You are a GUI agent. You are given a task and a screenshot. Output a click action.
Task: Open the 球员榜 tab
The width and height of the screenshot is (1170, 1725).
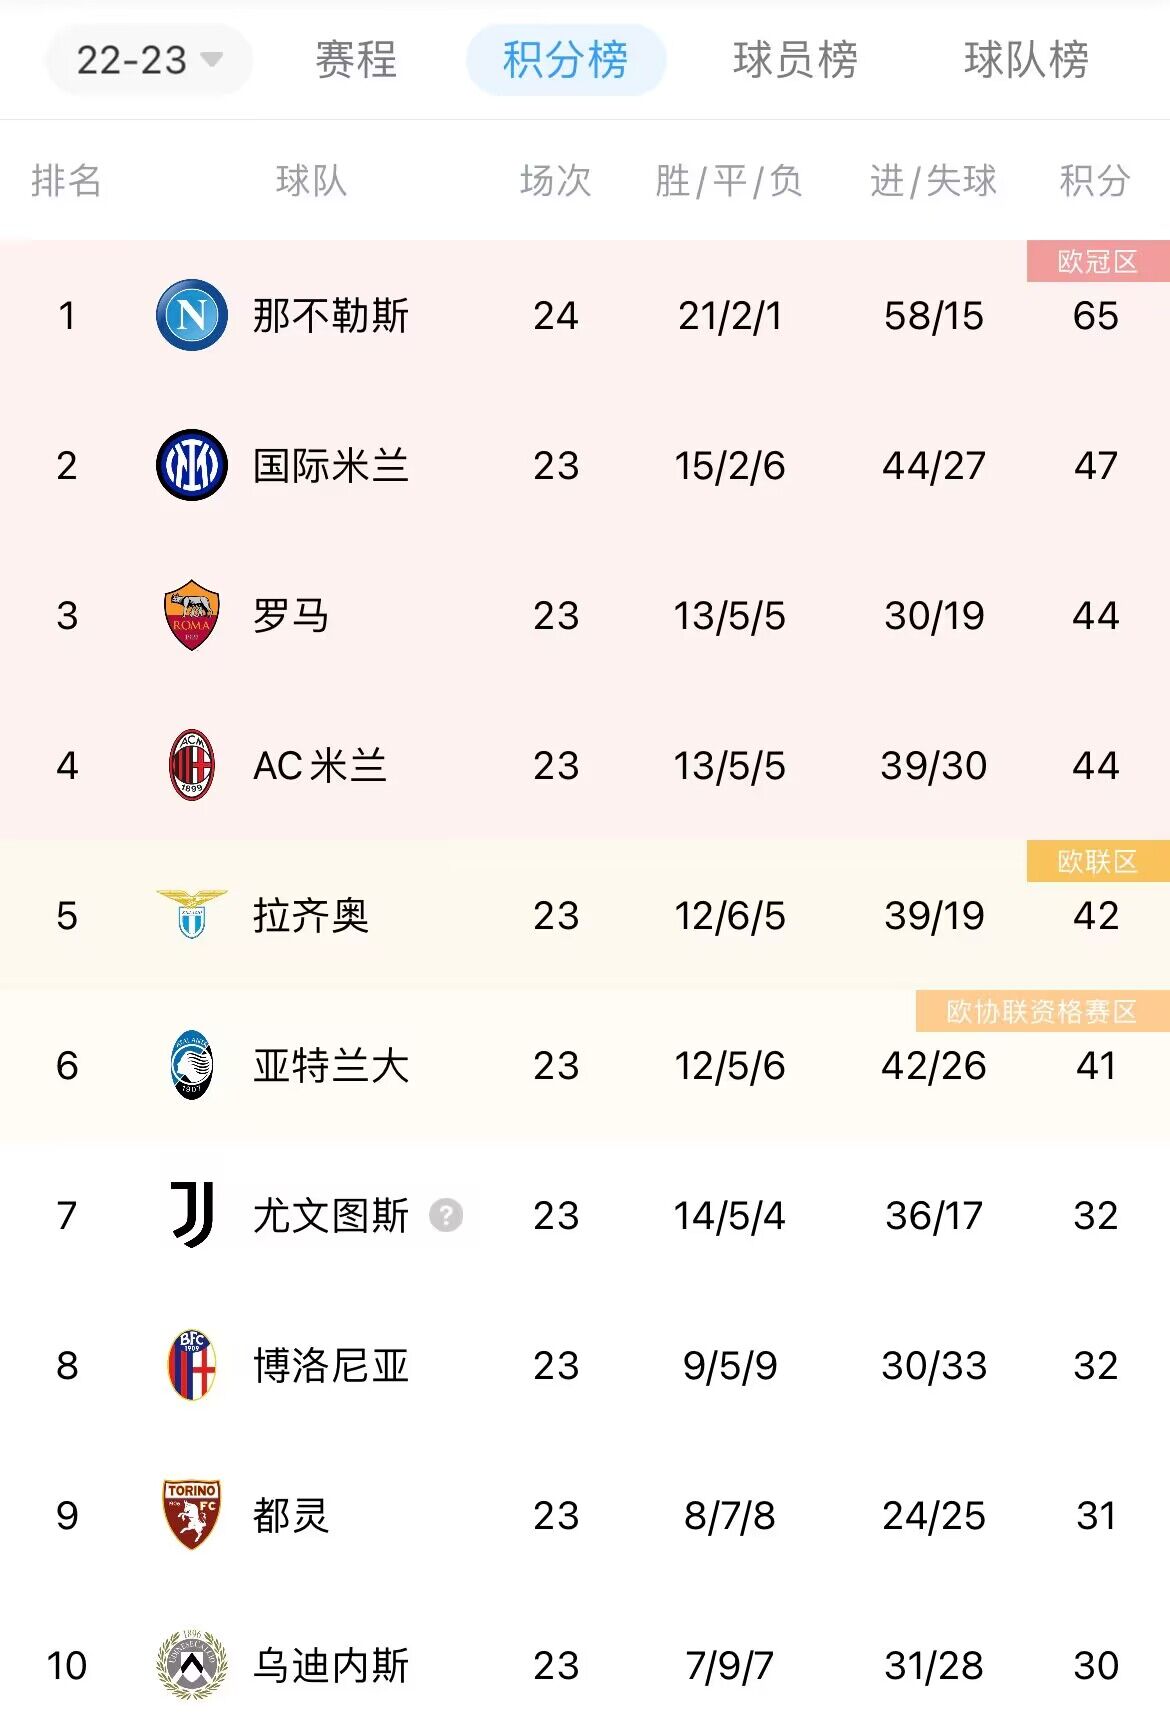pos(795,60)
